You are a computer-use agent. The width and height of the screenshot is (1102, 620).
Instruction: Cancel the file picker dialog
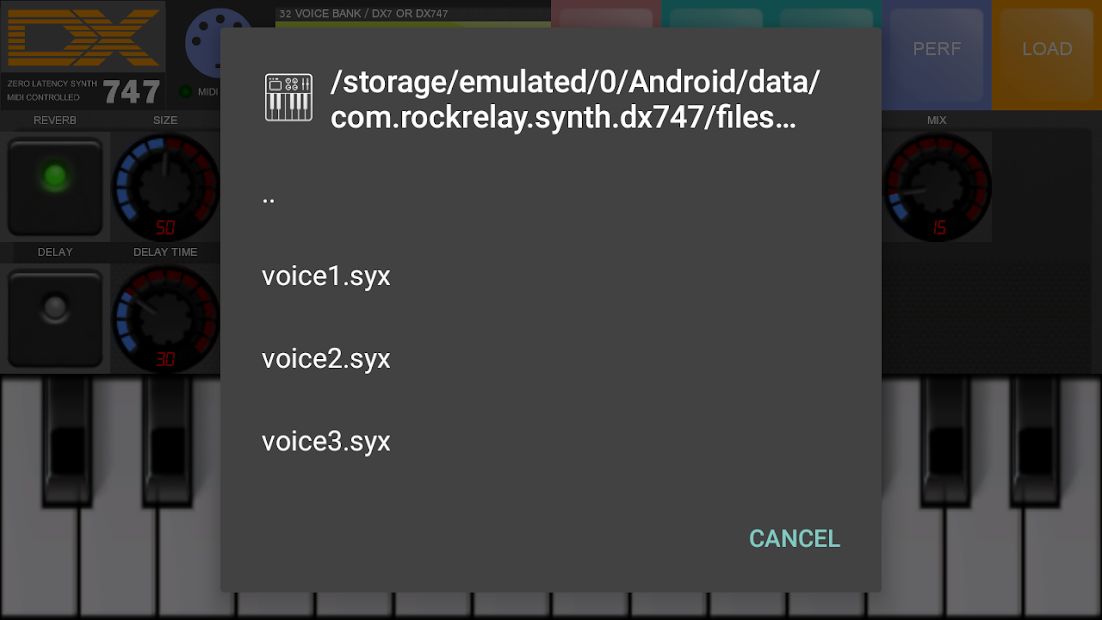tap(794, 538)
